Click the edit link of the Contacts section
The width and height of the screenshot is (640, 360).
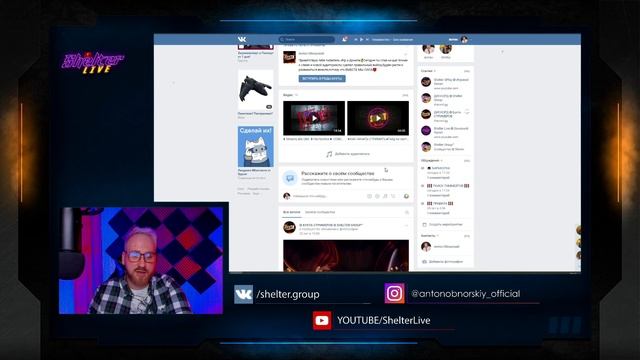coord(467,236)
